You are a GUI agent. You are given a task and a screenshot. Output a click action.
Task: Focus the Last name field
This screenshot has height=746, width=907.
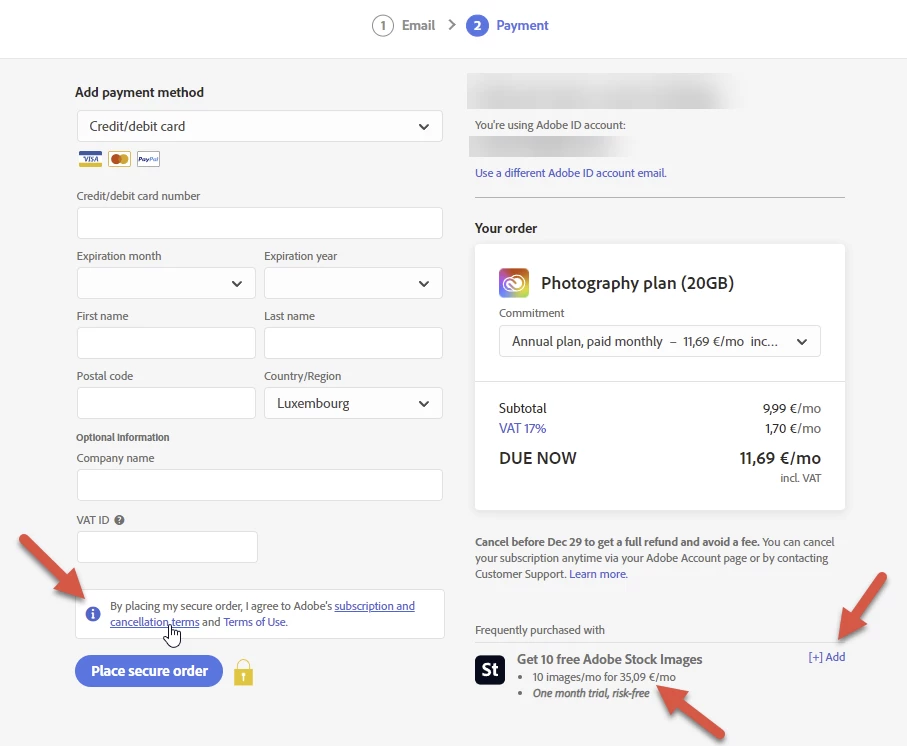coord(353,343)
